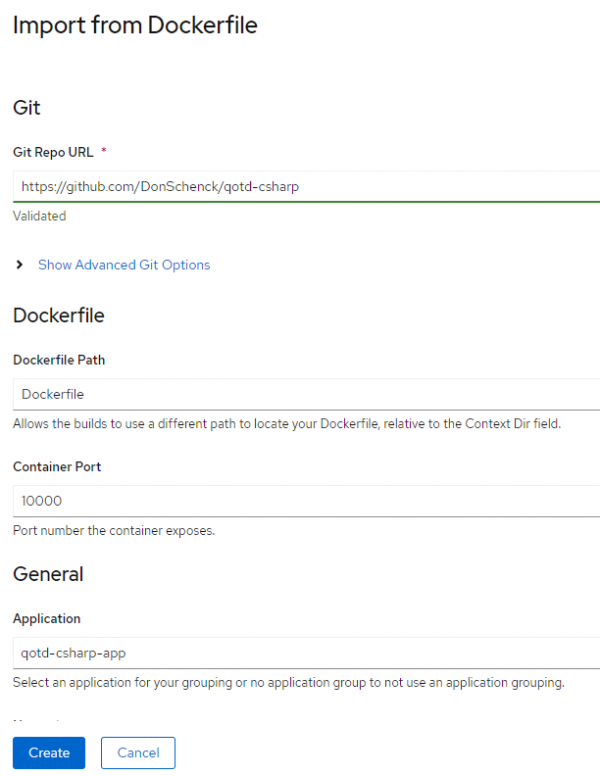This screenshot has height=776, width=600.
Task: Expand the chevron beside Advanced Git Options
Action: pos(20,265)
